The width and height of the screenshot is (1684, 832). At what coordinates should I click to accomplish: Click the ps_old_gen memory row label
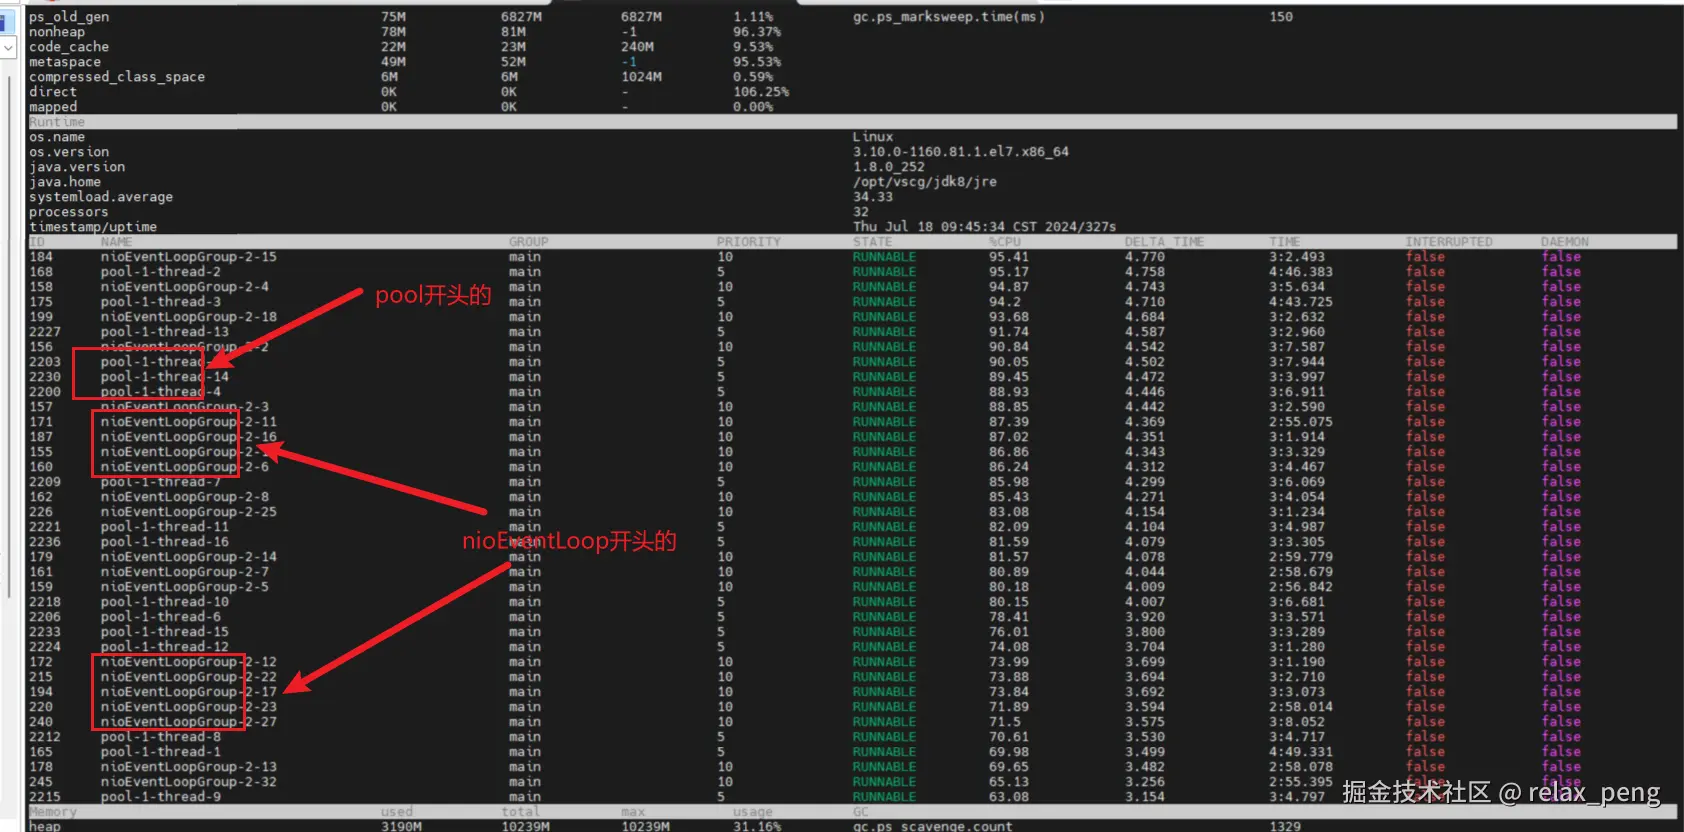click(x=68, y=17)
